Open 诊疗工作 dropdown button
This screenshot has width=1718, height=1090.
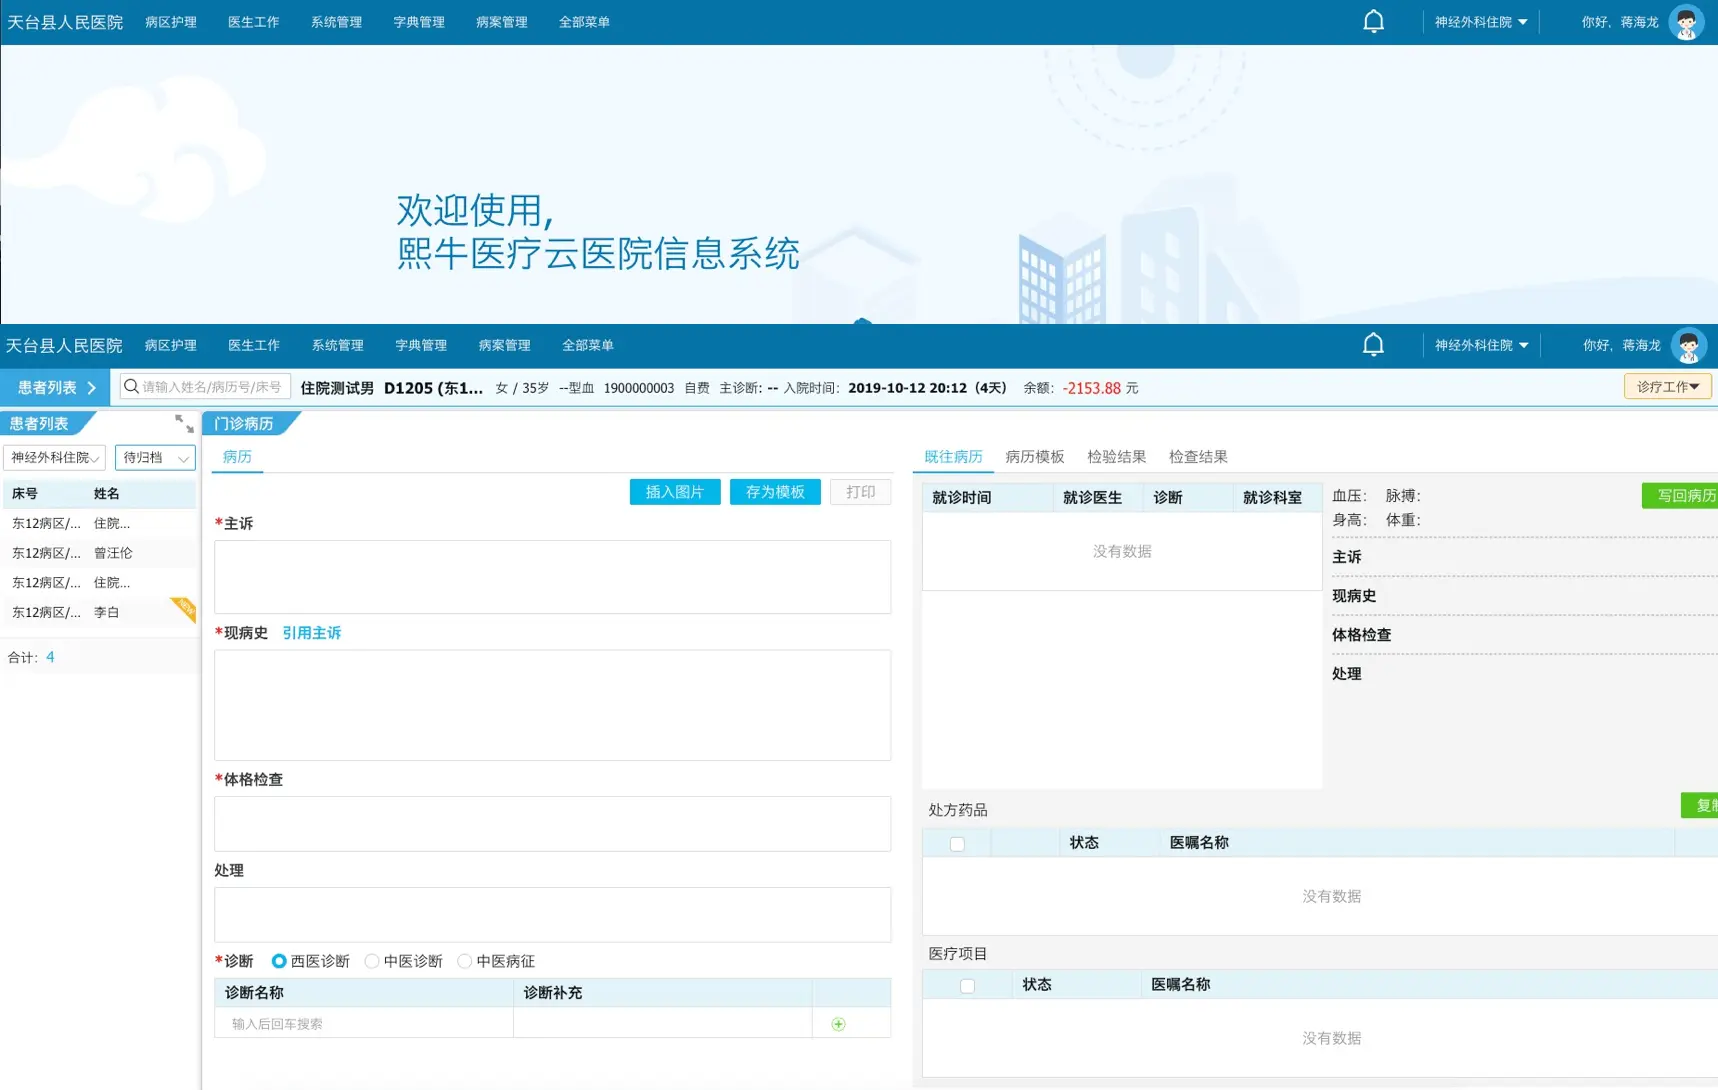(x=1667, y=386)
